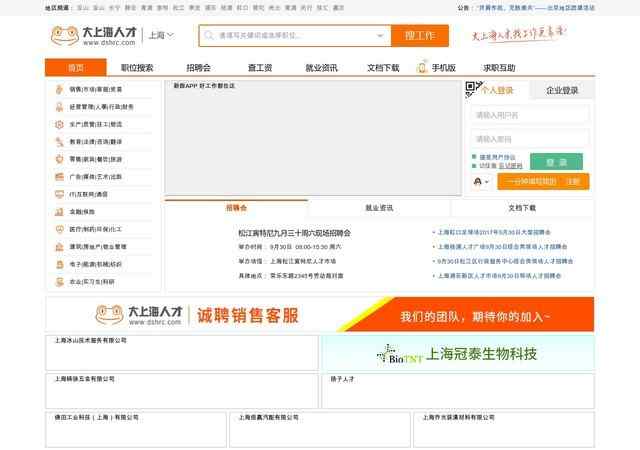Expand the search box dropdown arrow
This screenshot has width=640, height=450.
point(380,36)
